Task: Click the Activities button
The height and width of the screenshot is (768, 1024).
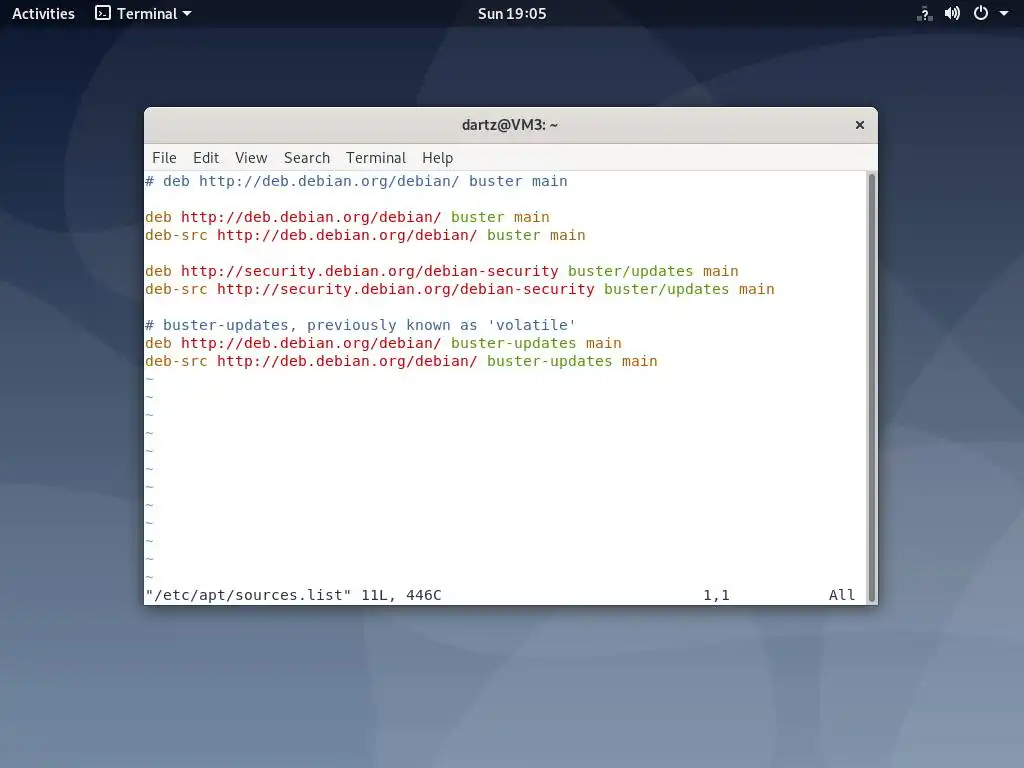Action: click(43, 13)
